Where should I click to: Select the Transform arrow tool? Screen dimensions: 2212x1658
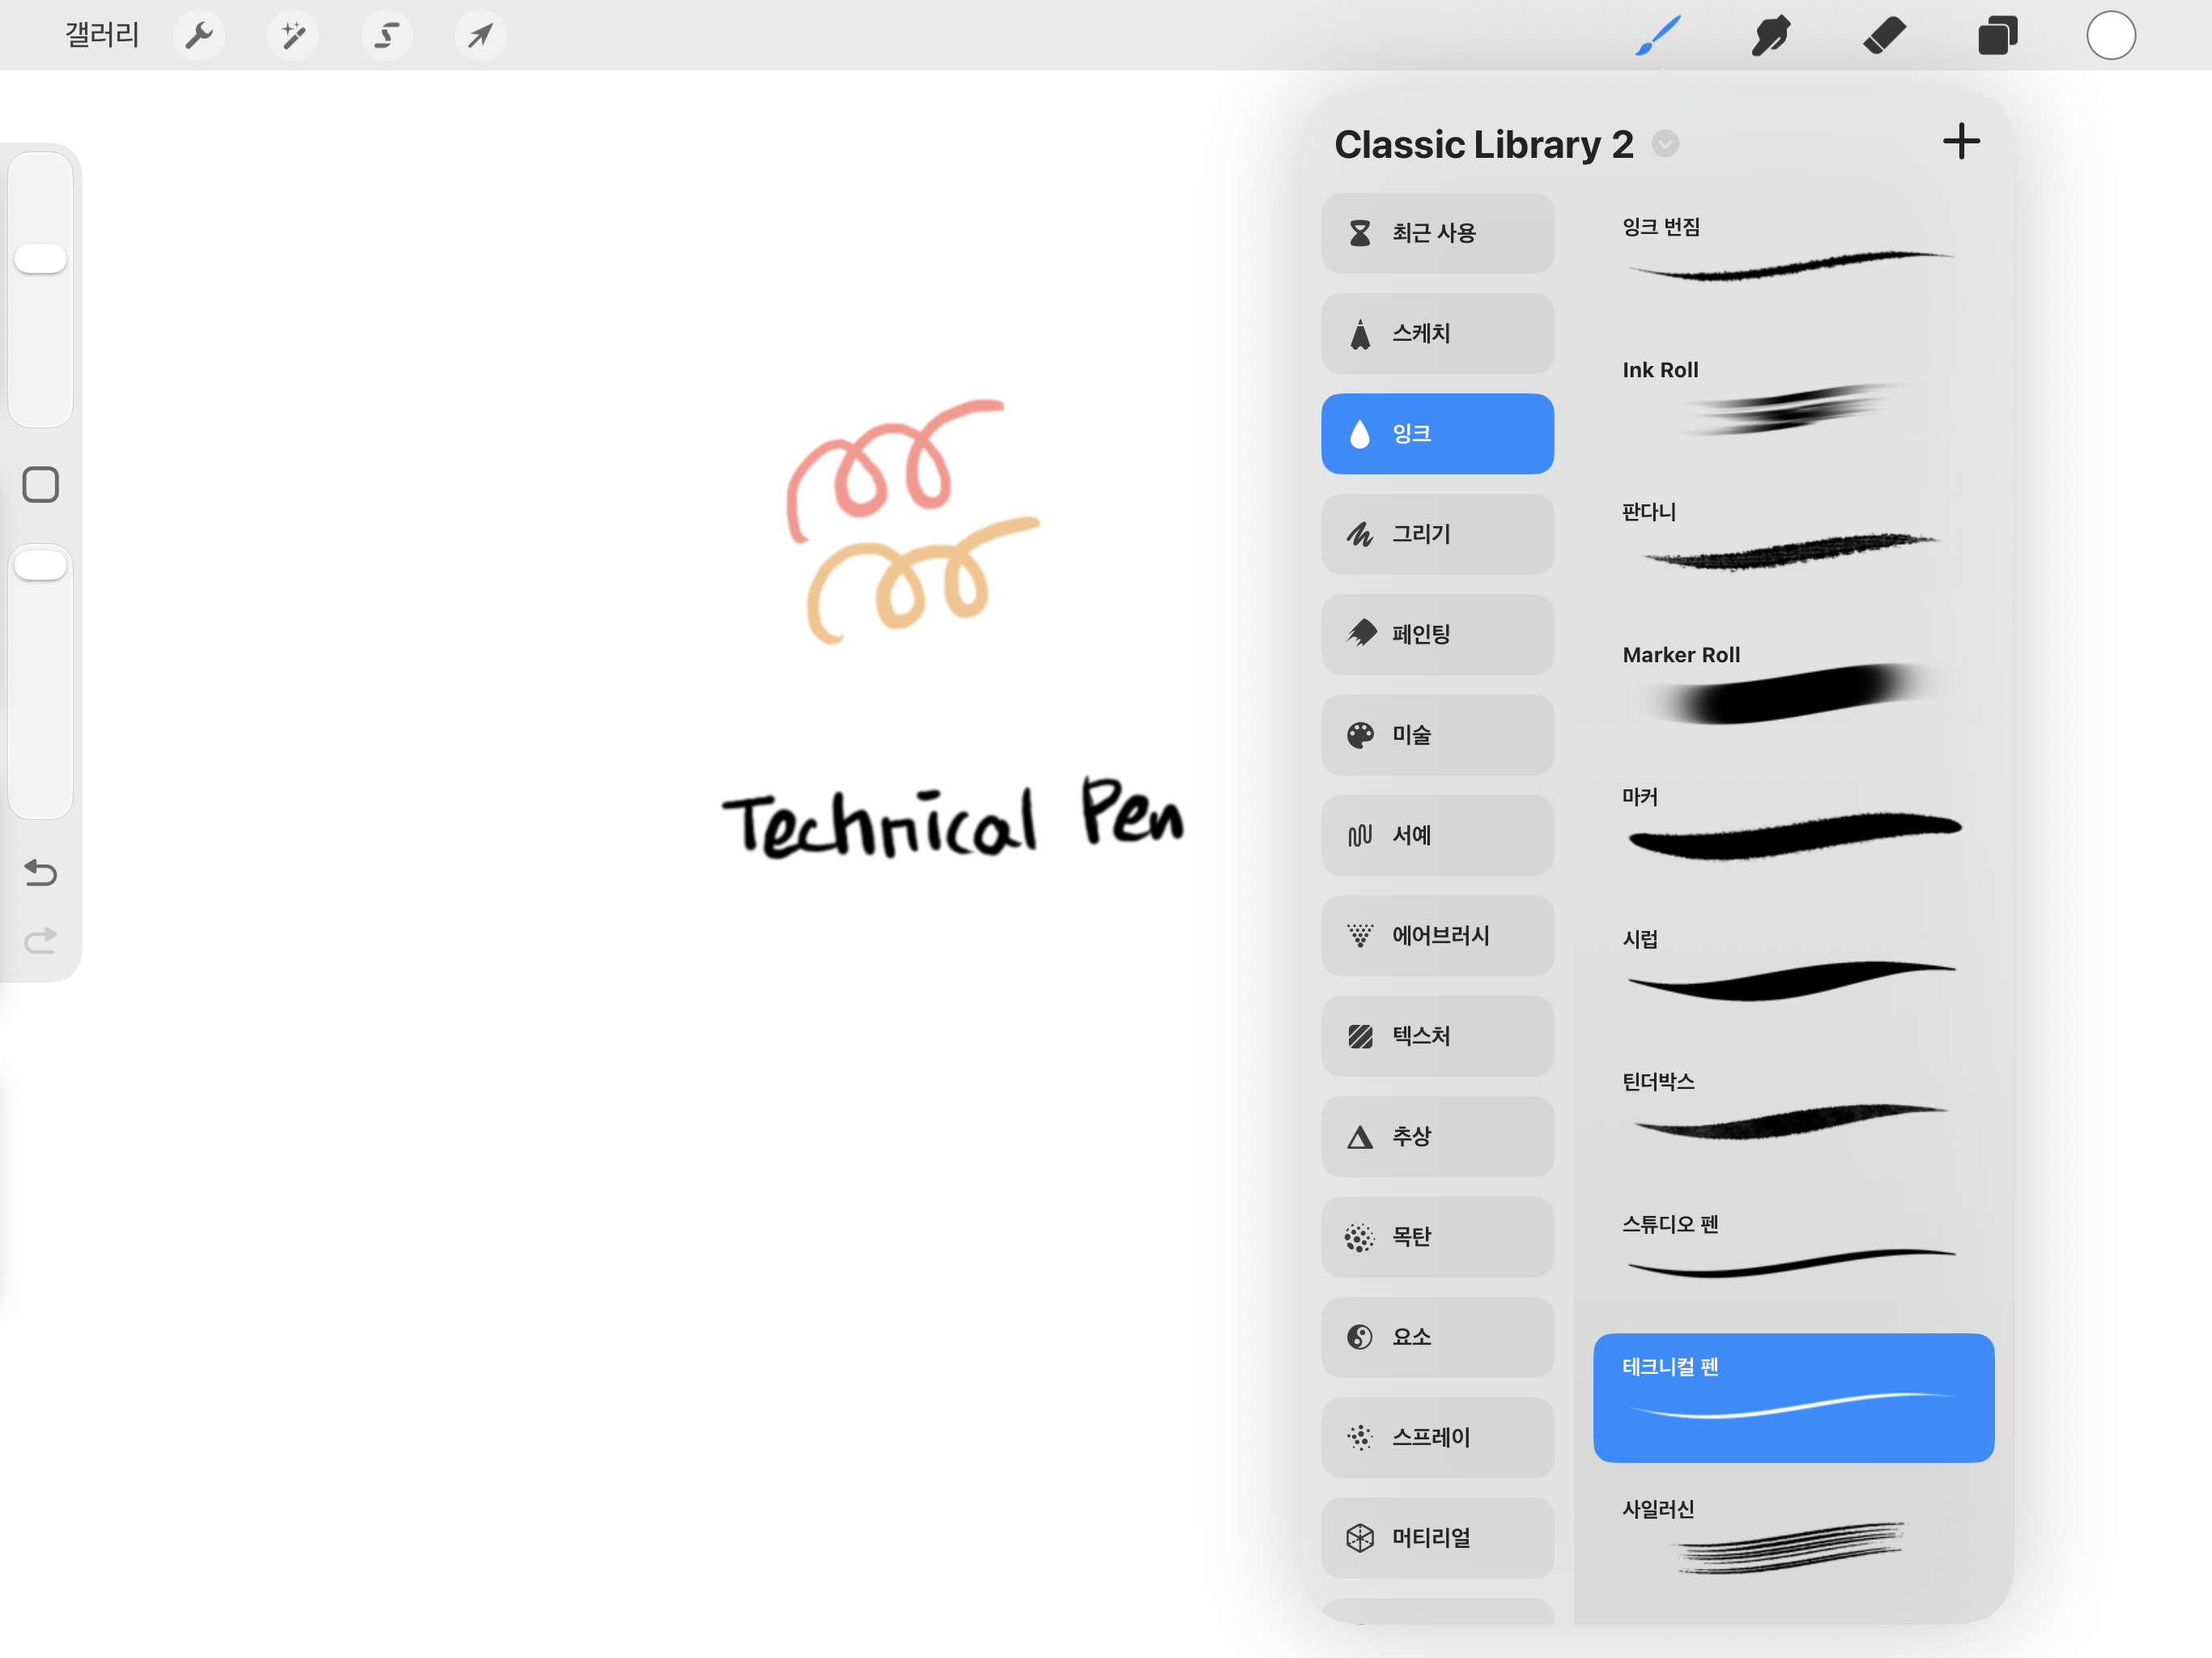pyautogui.click(x=480, y=36)
